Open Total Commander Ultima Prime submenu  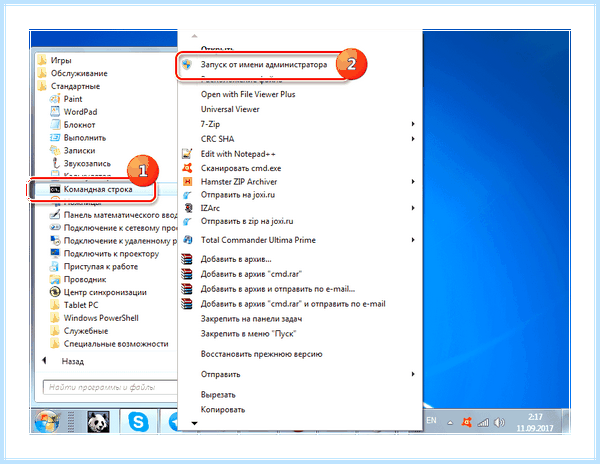pyautogui.click(x=300, y=240)
